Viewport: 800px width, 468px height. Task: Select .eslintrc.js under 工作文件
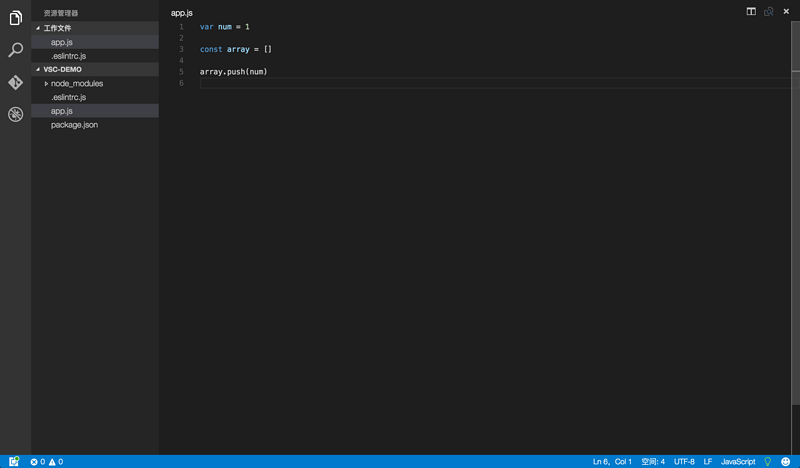coord(95,56)
